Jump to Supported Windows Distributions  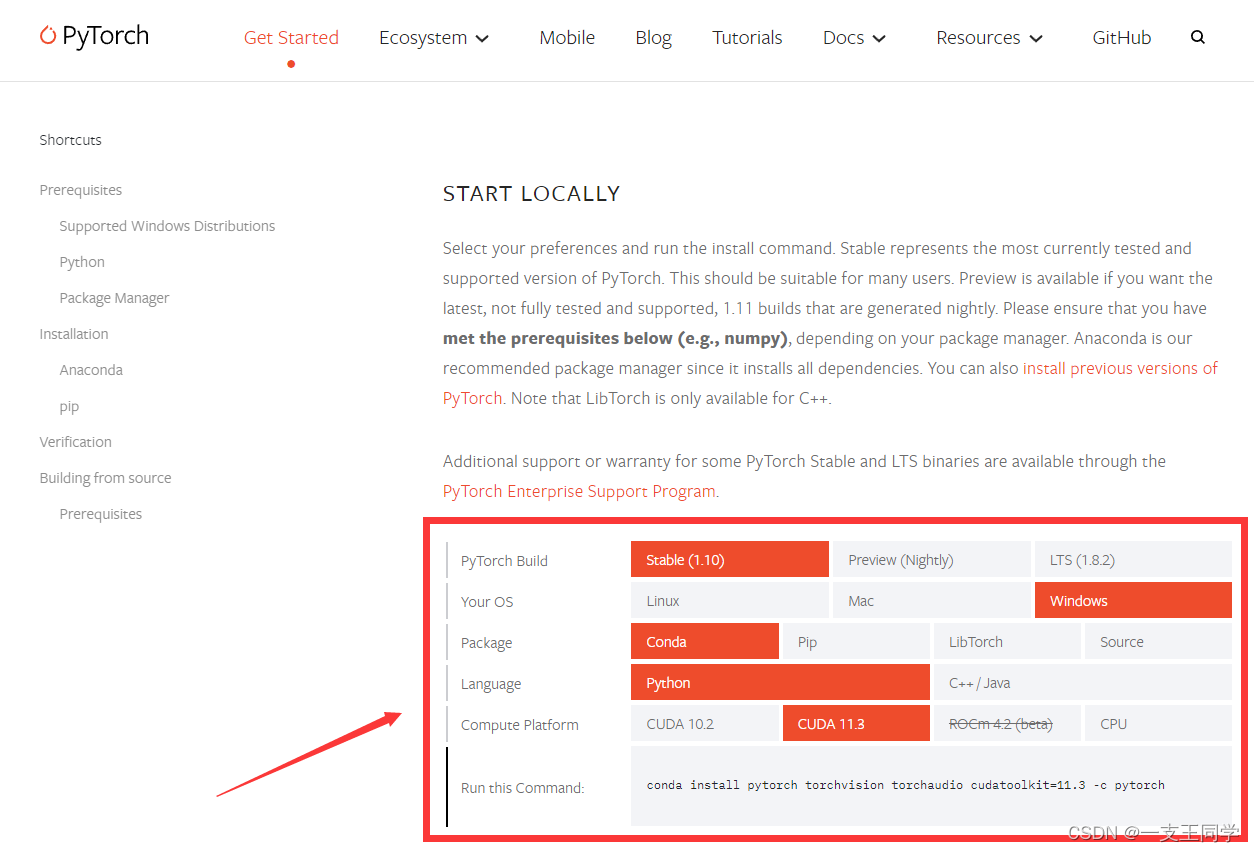(x=167, y=226)
